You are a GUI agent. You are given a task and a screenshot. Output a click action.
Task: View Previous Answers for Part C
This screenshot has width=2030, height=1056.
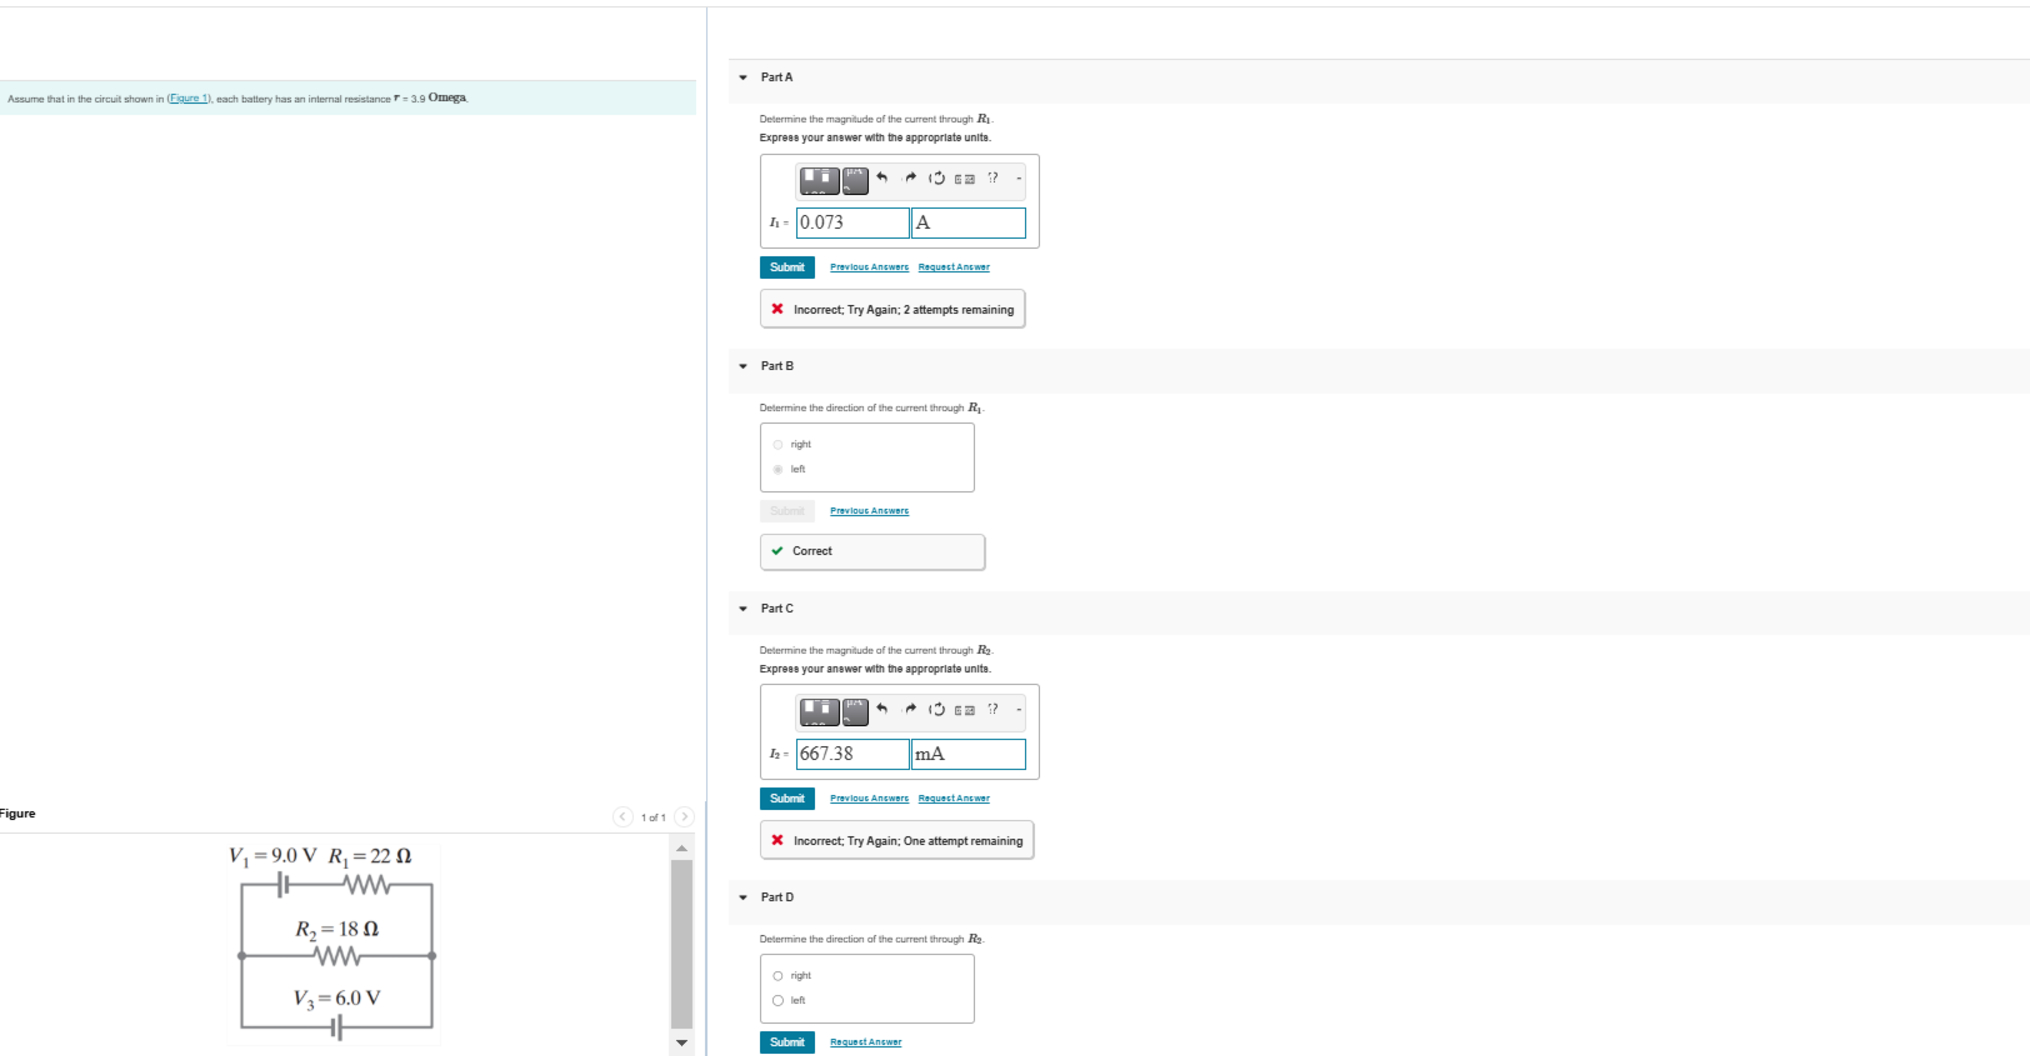(869, 798)
